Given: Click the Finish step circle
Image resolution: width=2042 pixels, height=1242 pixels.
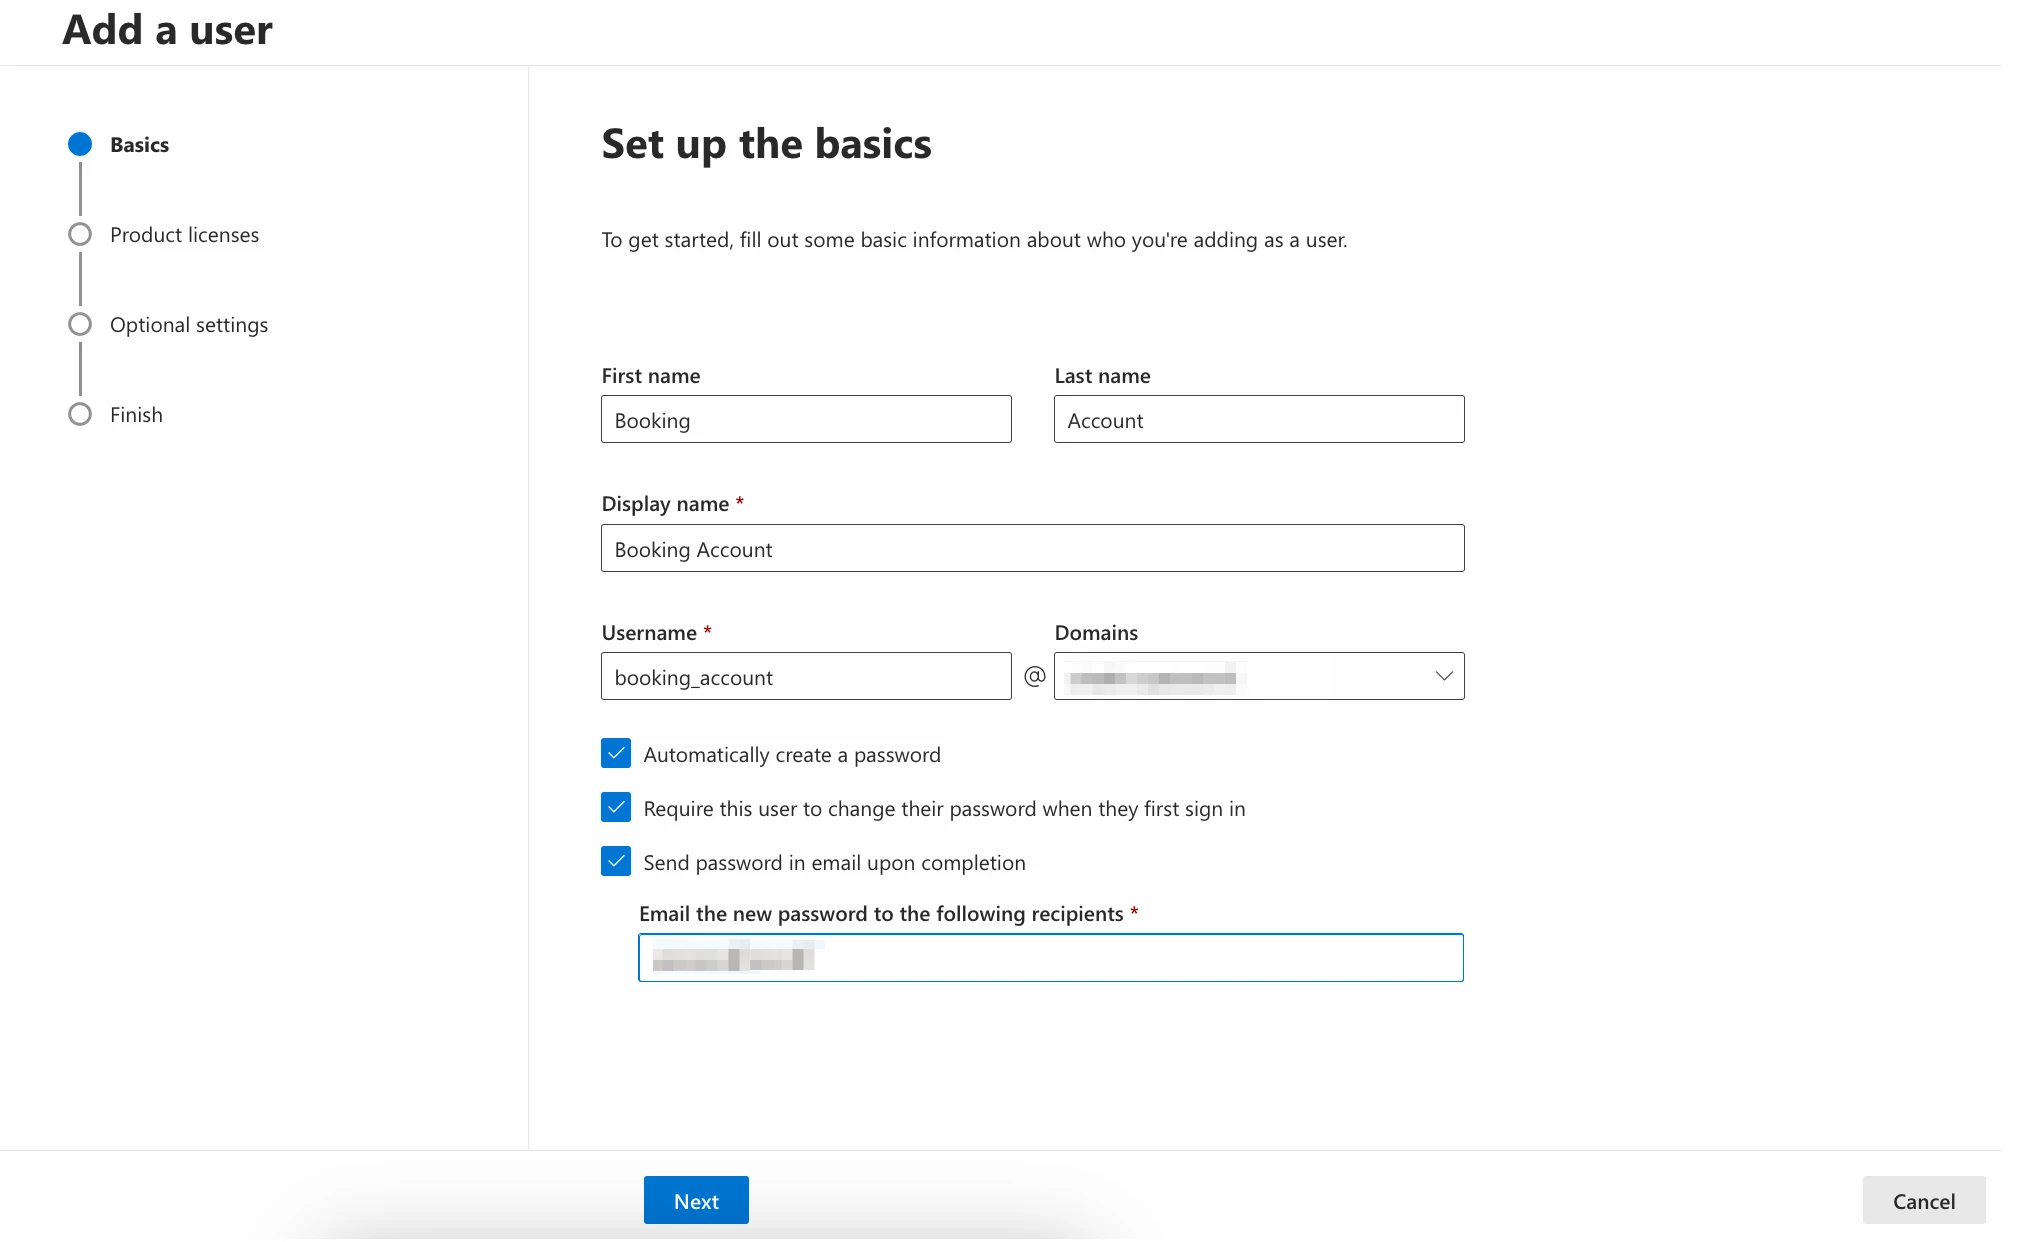Looking at the screenshot, I should point(80,414).
